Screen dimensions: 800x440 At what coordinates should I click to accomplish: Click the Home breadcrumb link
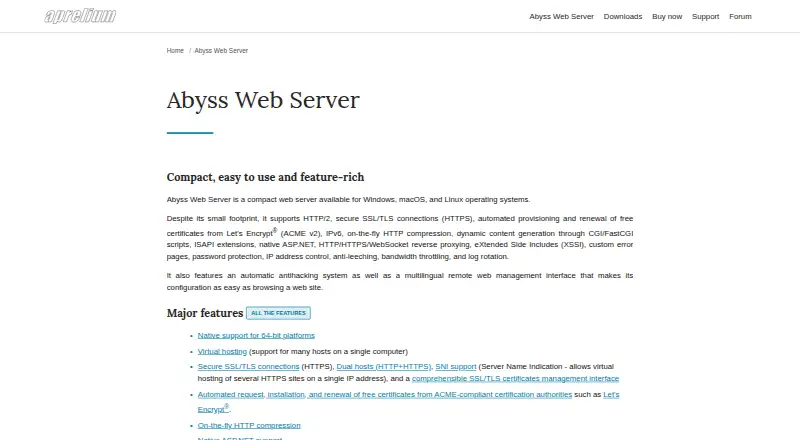[x=175, y=51]
